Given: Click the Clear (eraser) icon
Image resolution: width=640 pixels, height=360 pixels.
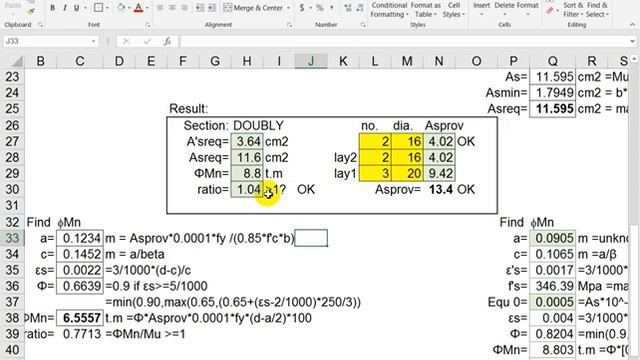Looking at the screenshot, I should point(550,10).
